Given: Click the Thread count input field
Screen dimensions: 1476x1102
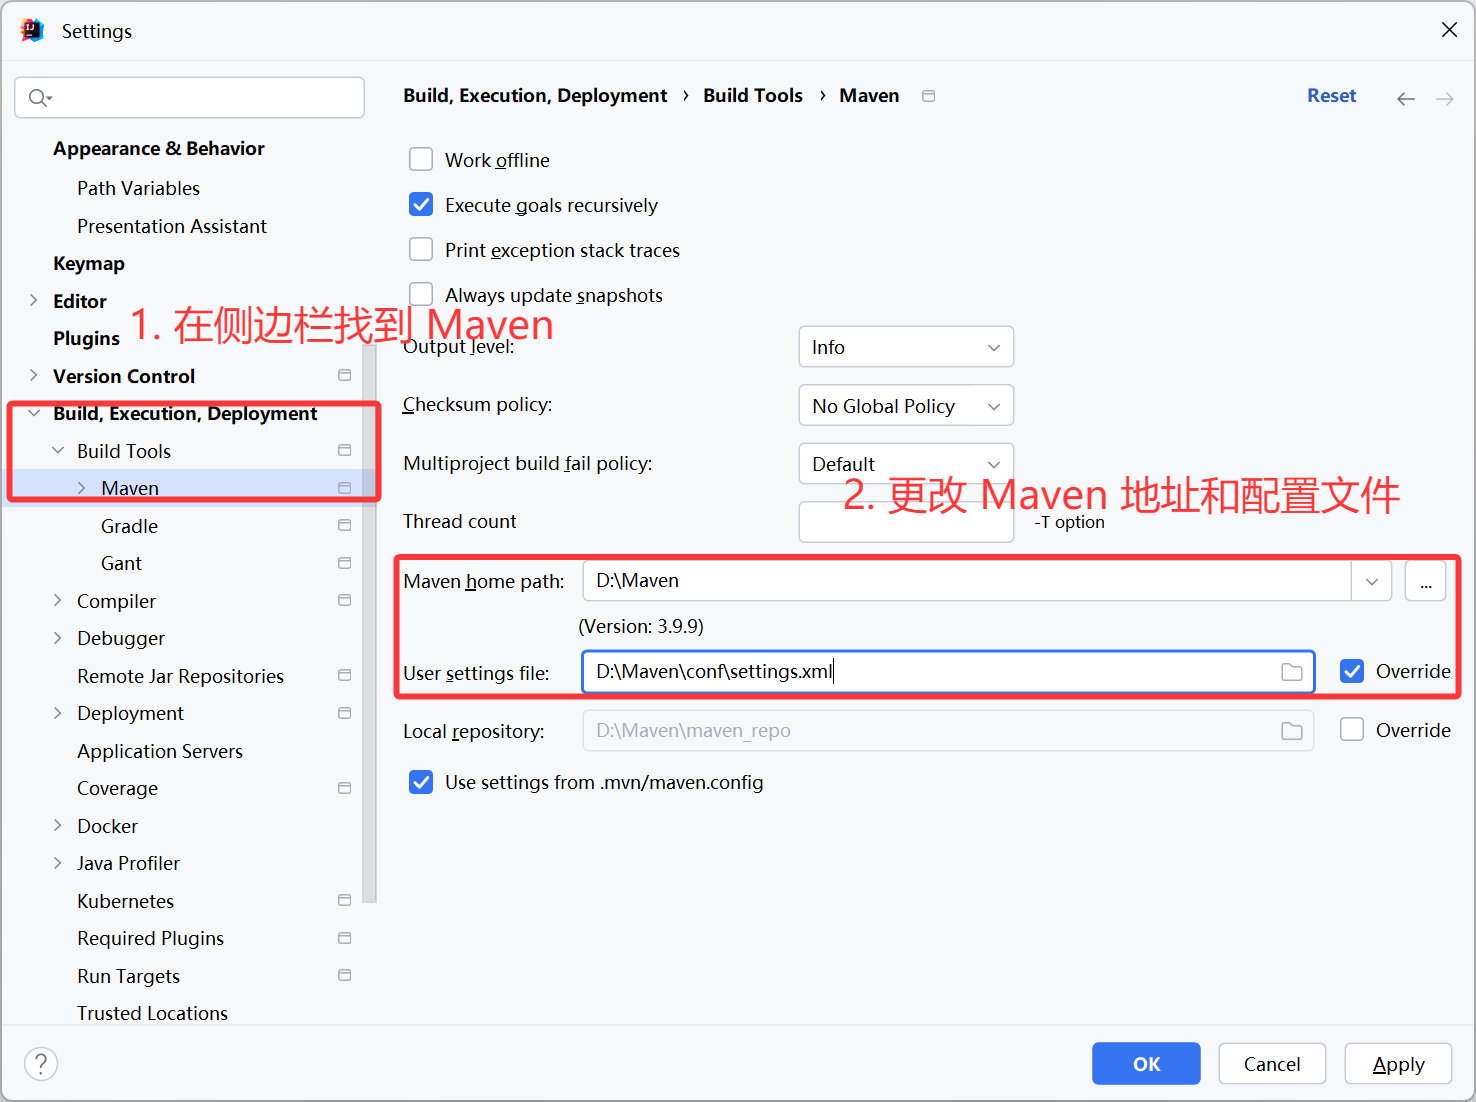Looking at the screenshot, I should 906,522.
